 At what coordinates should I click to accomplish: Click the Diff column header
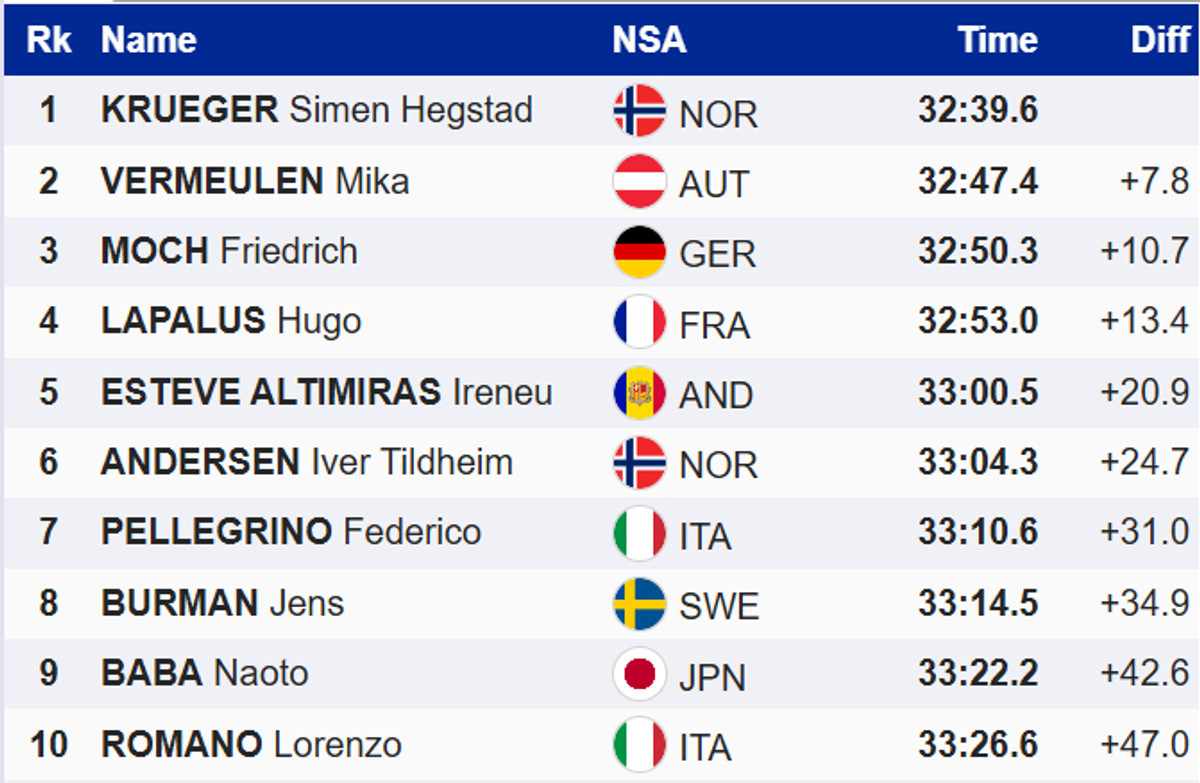click(x=1160, y=40)
